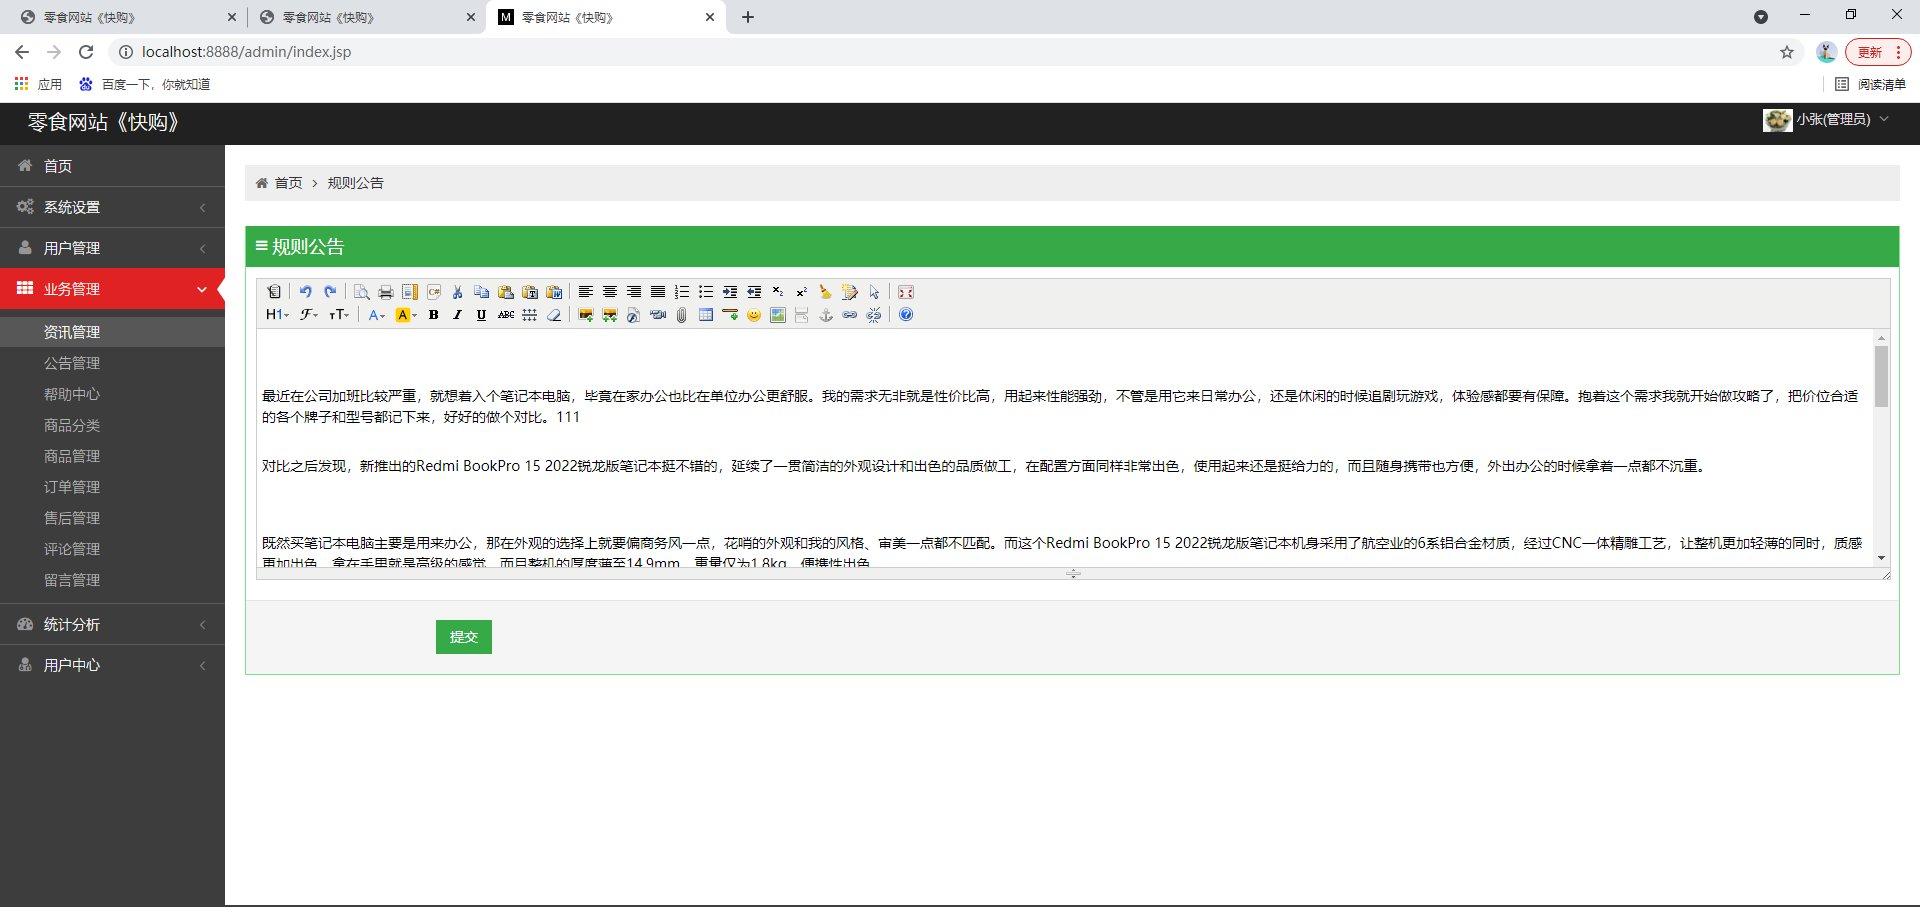Screen dimensions: 1920x907
Task: Insert code block with C# icon
Action: (x=434, y=292)
